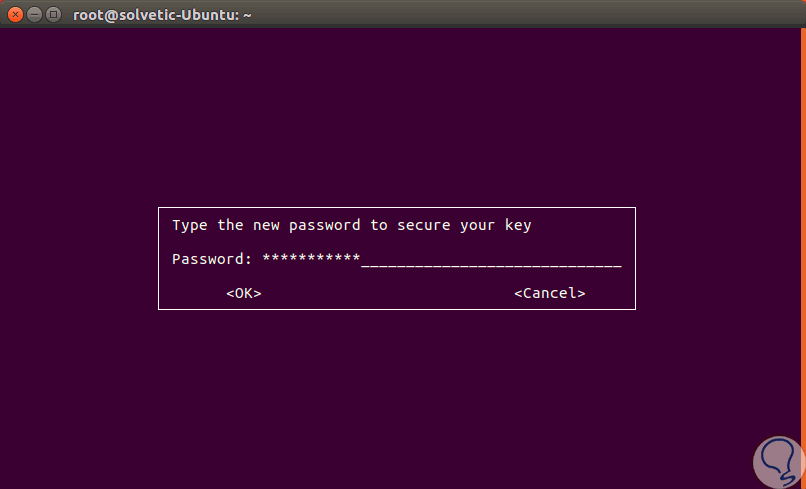This screenshot has width=806, height=489.
Task: Click the word "key" in the dialog prompt
Action: (x=518, y=225)
